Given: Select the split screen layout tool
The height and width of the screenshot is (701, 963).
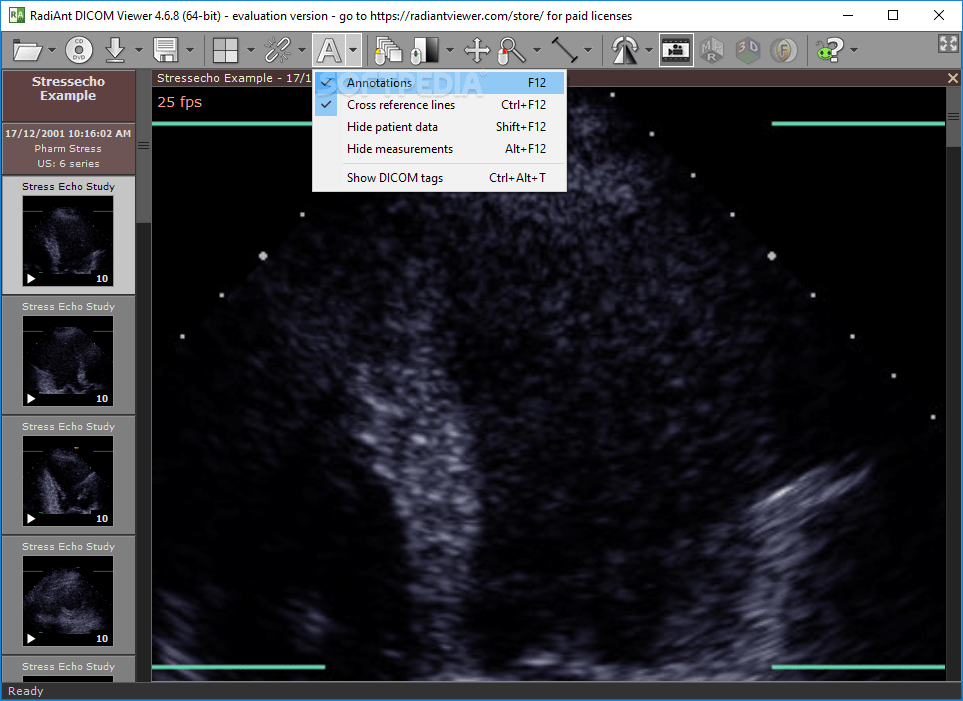Looking at the screenshot, I should pos(228,50).
